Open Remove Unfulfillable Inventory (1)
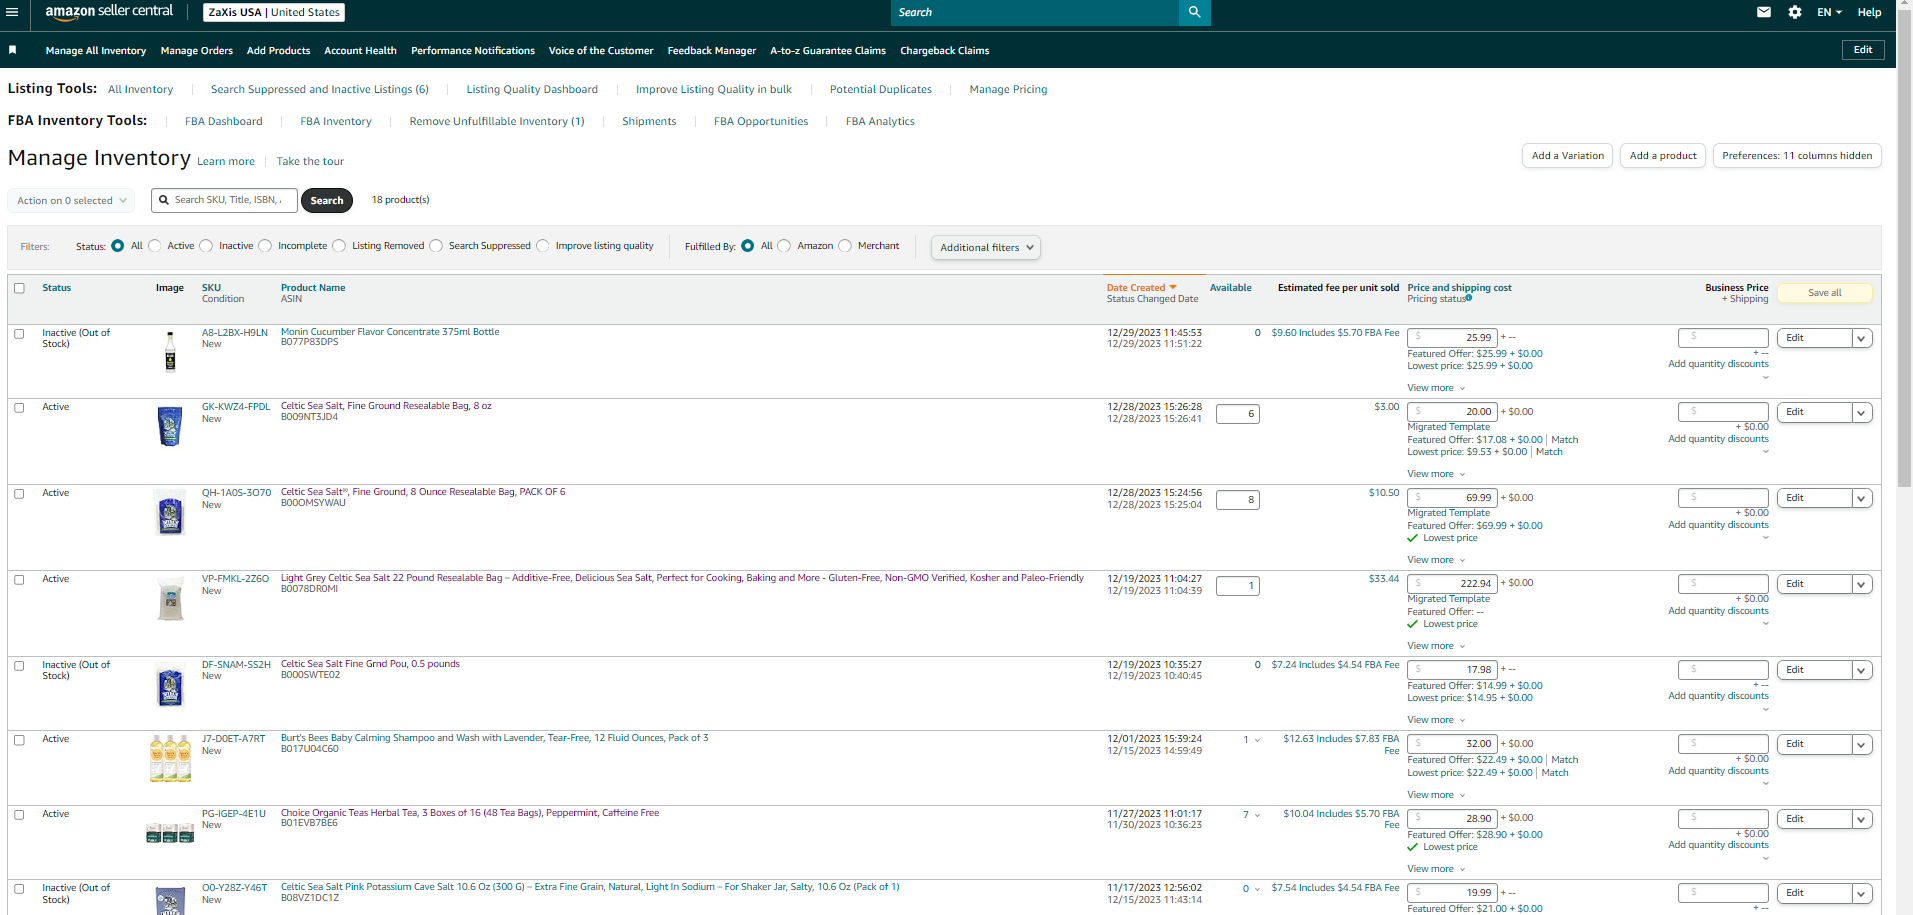The width and height of the screenshot is (1913, 915). [497, 121]
